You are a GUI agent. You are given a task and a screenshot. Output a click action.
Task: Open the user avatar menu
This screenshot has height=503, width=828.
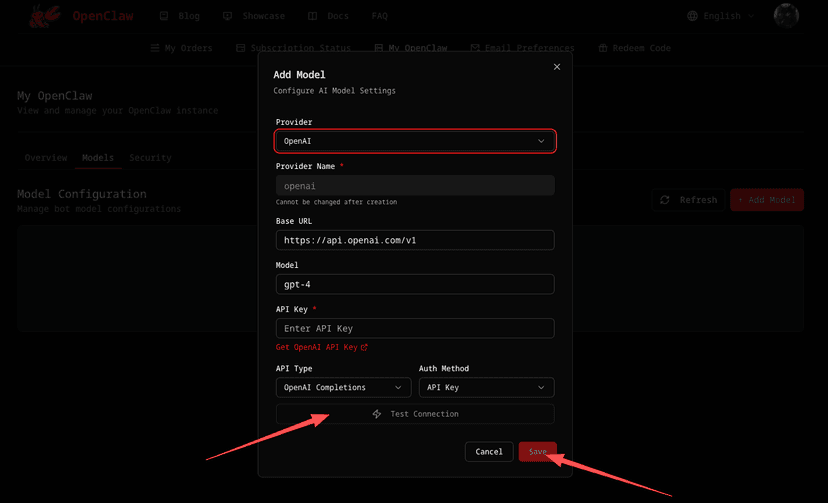click(x=786, y=16)
